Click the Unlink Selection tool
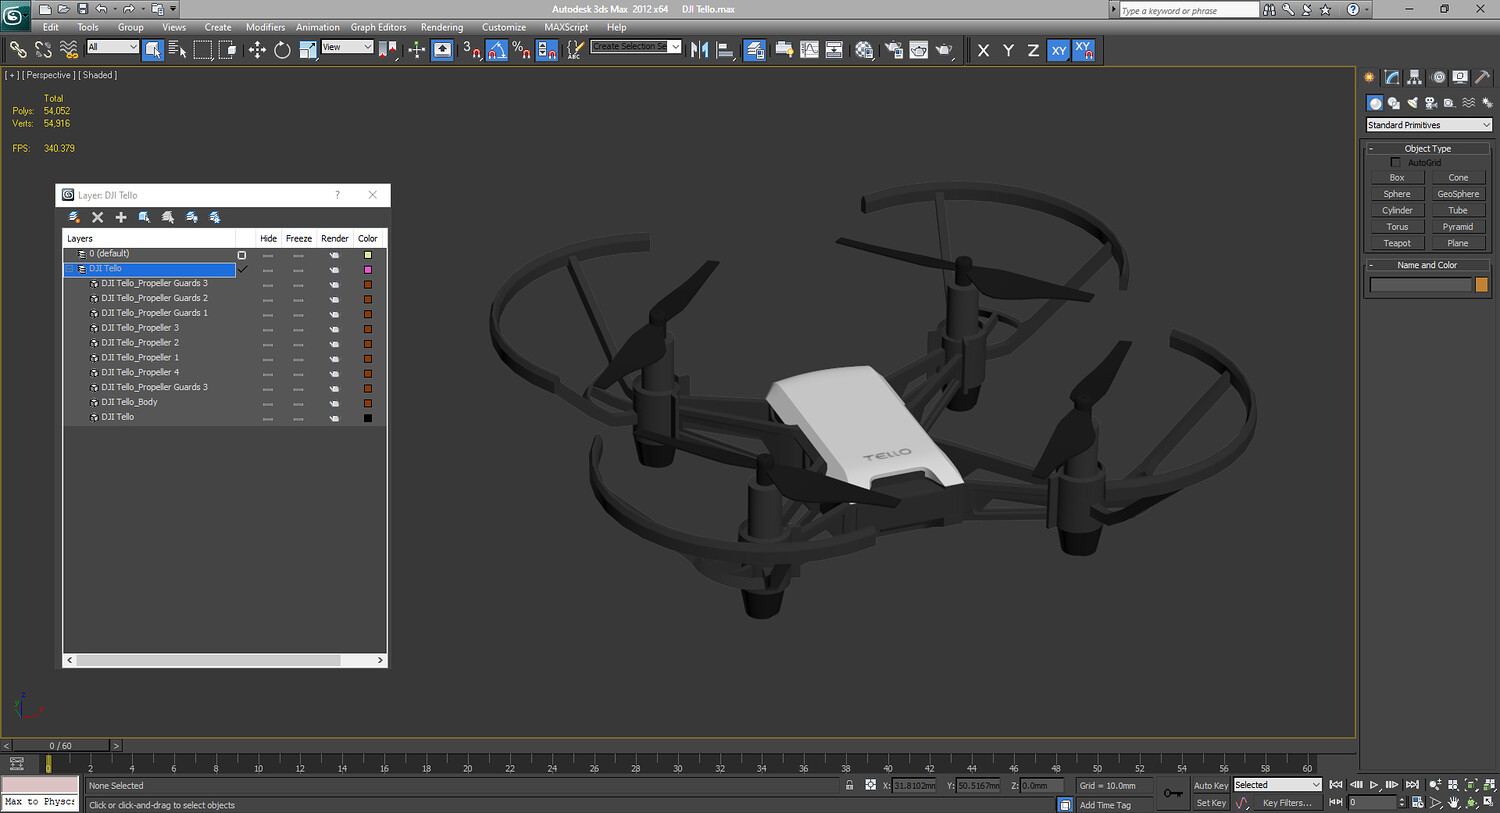This screenshot has height=813, width=1500. (x=43, y=49)
